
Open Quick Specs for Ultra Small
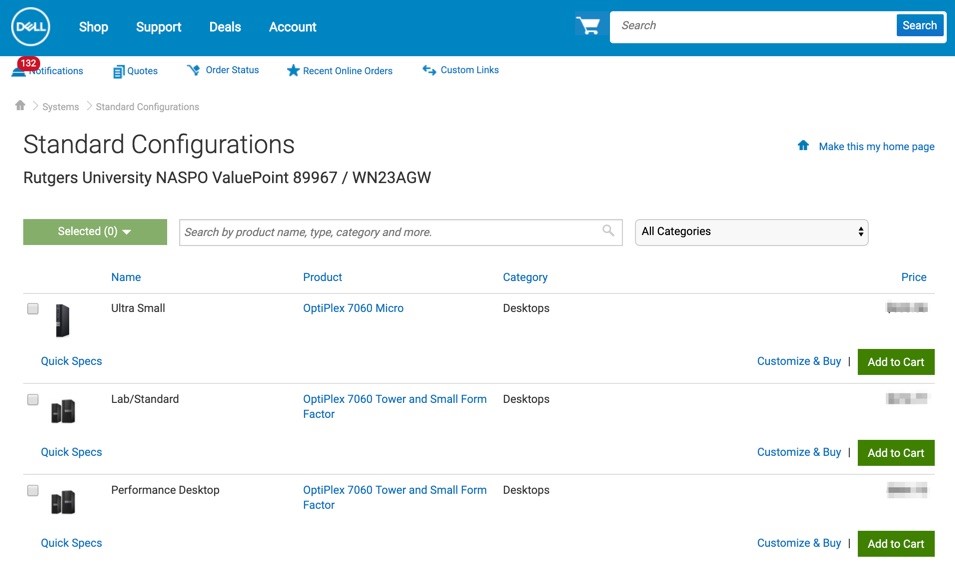(x=71, y=361)
